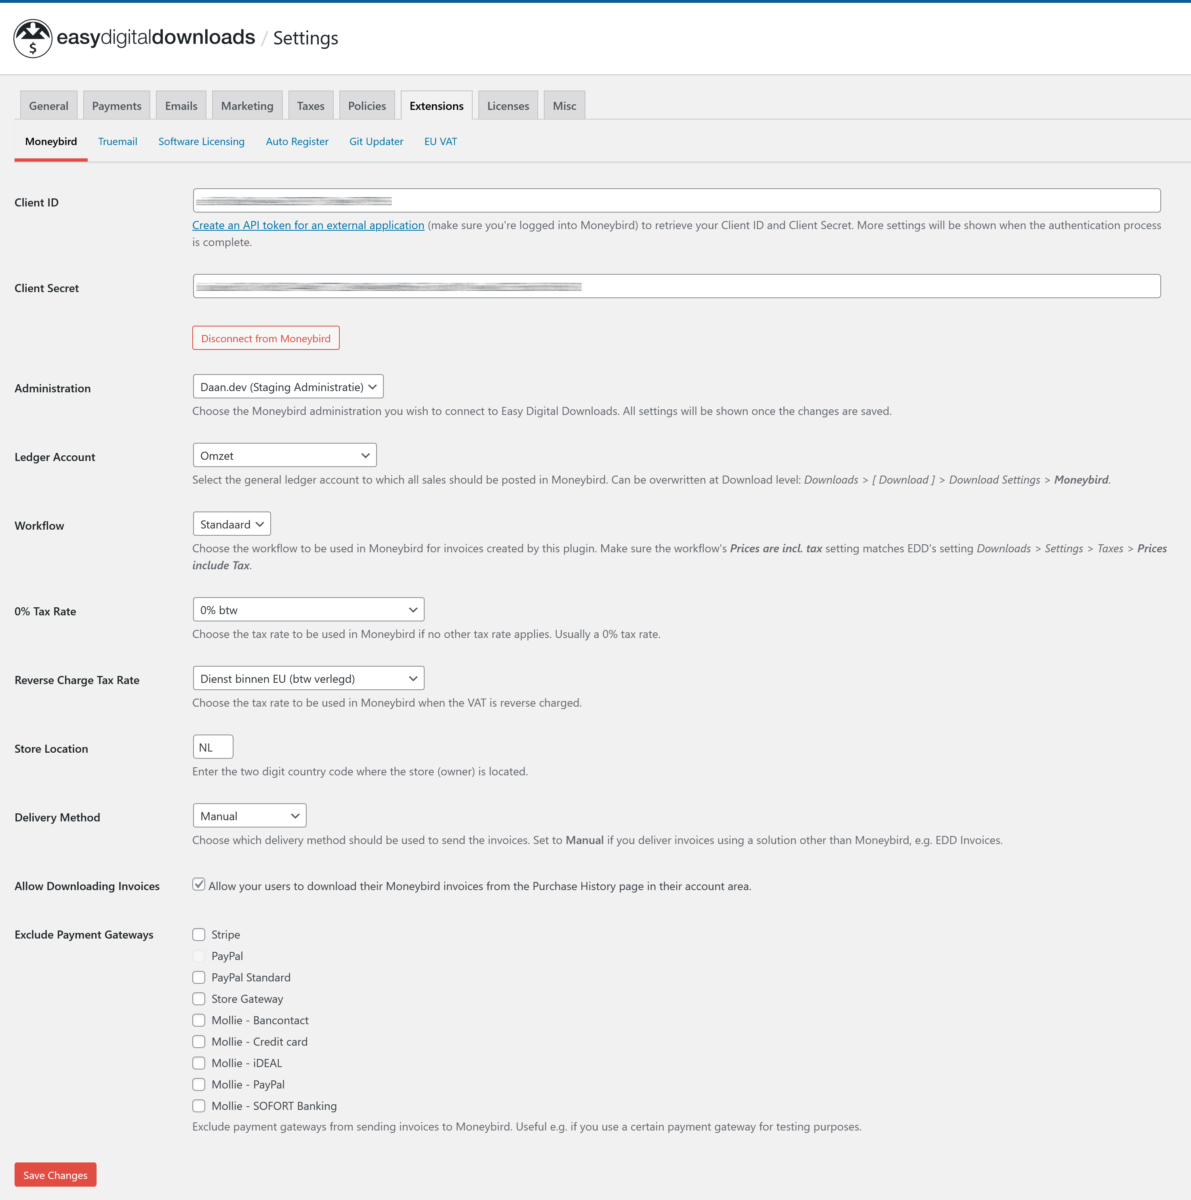Open the Policies tab
The width and height of the screenshot is (1191, 1200).
point(367,106)
